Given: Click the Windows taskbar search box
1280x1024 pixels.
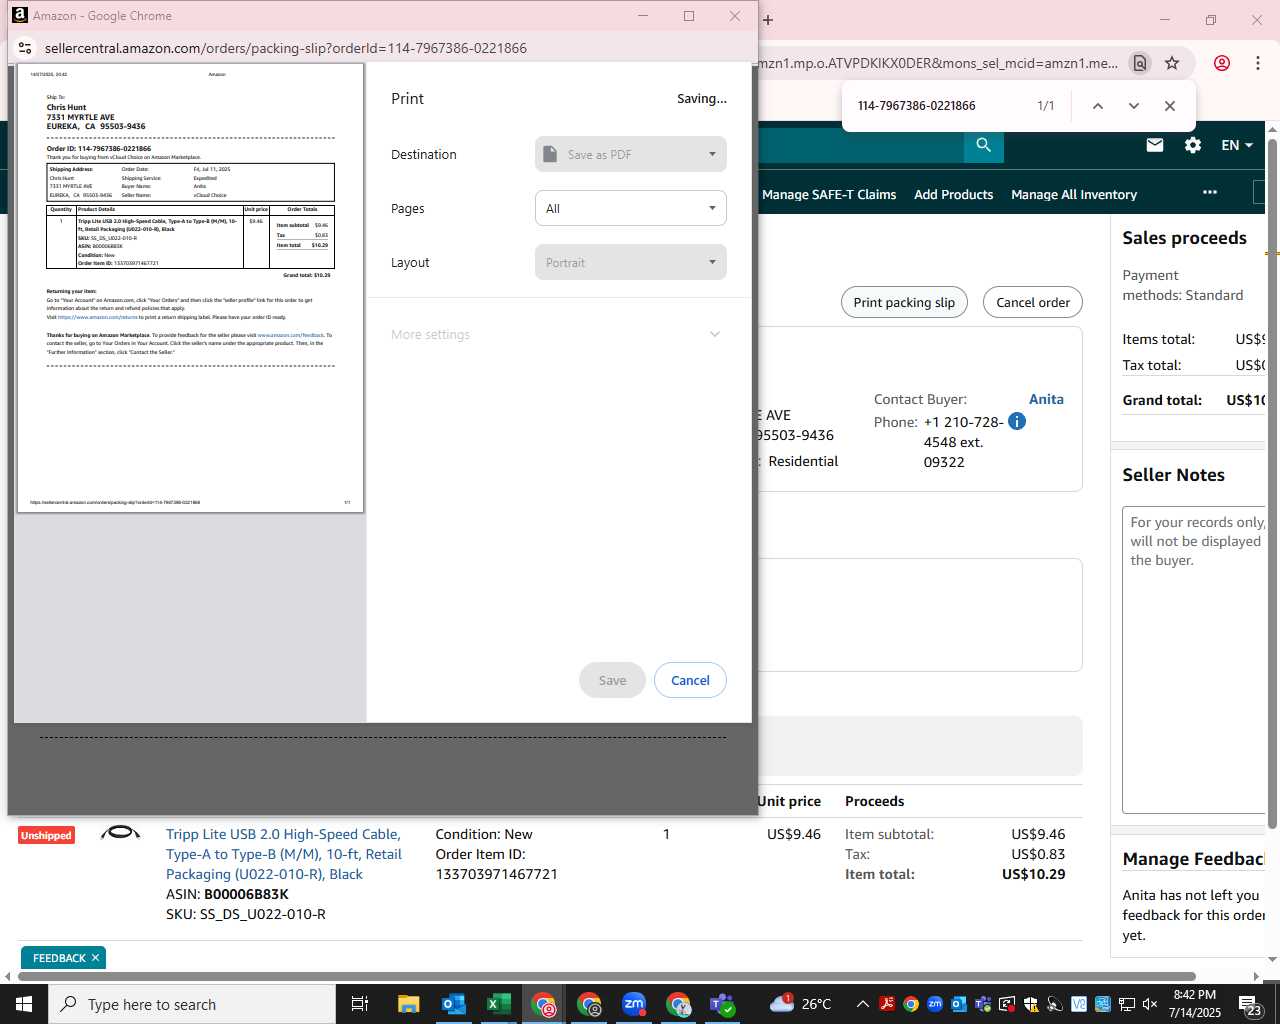Looking at the screenshot, I should click(192, 1004).
